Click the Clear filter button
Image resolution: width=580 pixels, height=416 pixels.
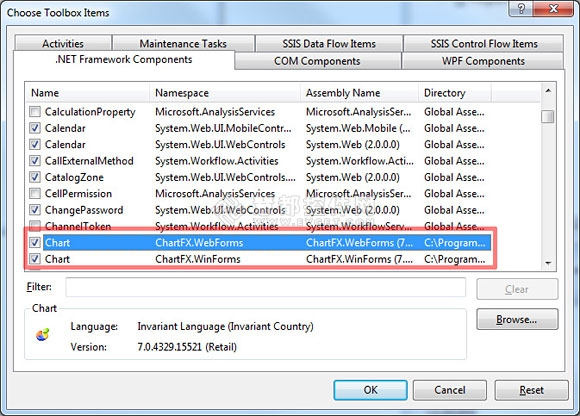coord(517,289)
